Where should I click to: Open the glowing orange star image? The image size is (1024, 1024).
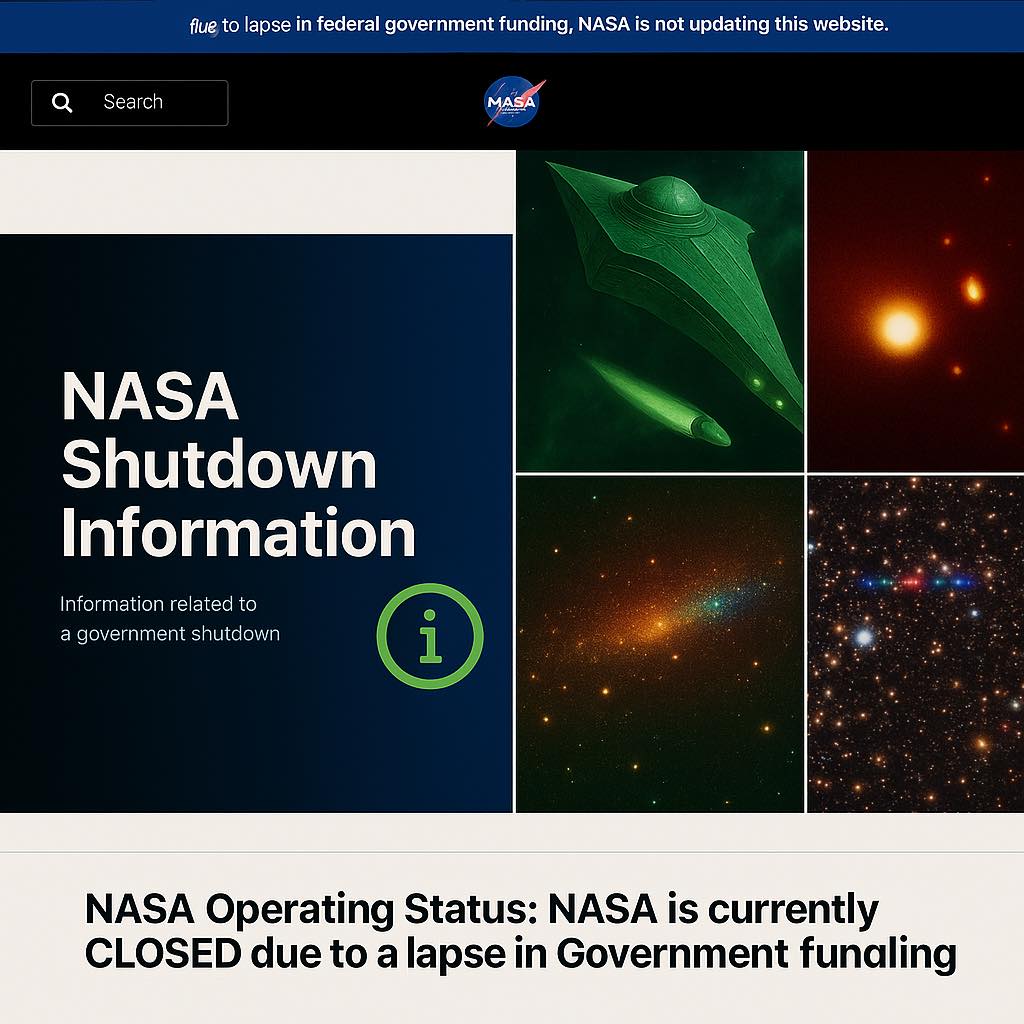[916, 311]
